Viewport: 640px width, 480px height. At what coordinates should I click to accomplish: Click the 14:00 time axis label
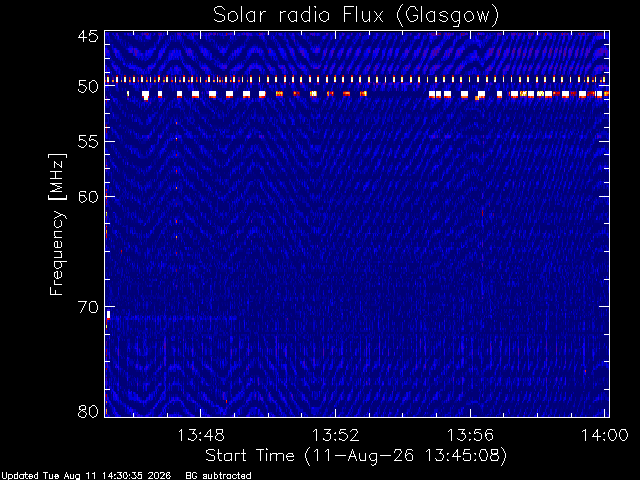pyautogui.click(x=605, y=435)
